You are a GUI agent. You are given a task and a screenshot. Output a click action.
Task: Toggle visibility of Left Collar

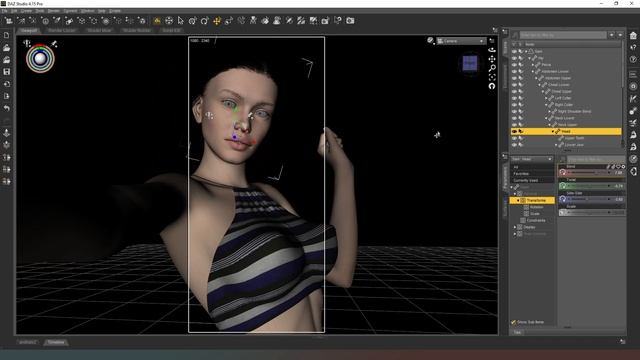(514, 98)
